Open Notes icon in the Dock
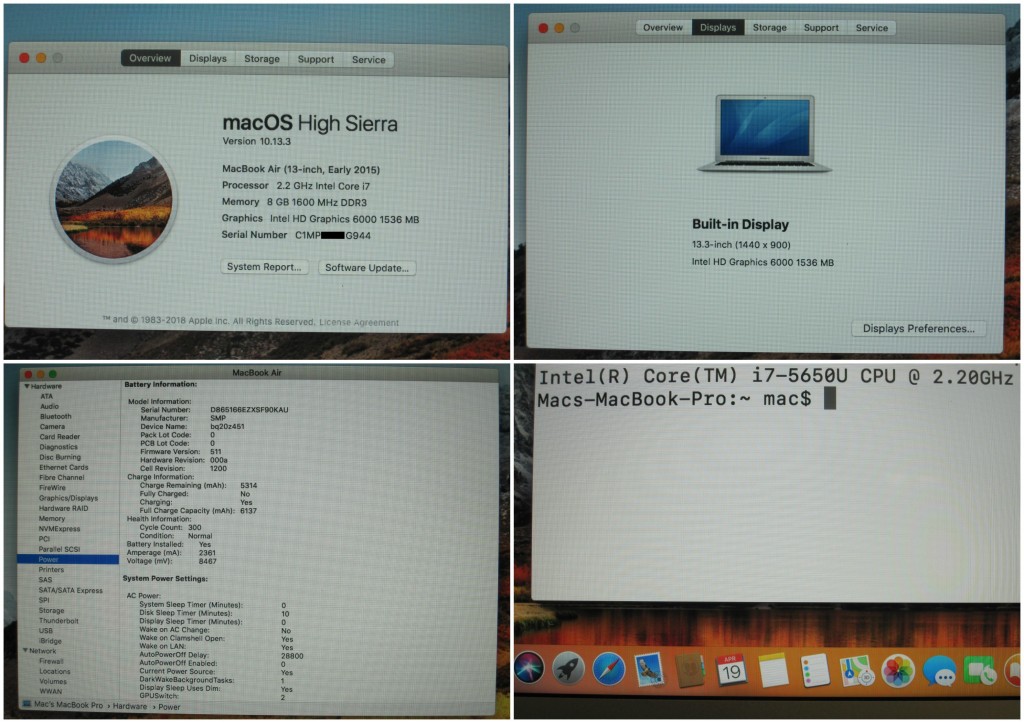Image resolution: width=1024 pixels, height=723 pixels. click(x=774, y=670)
